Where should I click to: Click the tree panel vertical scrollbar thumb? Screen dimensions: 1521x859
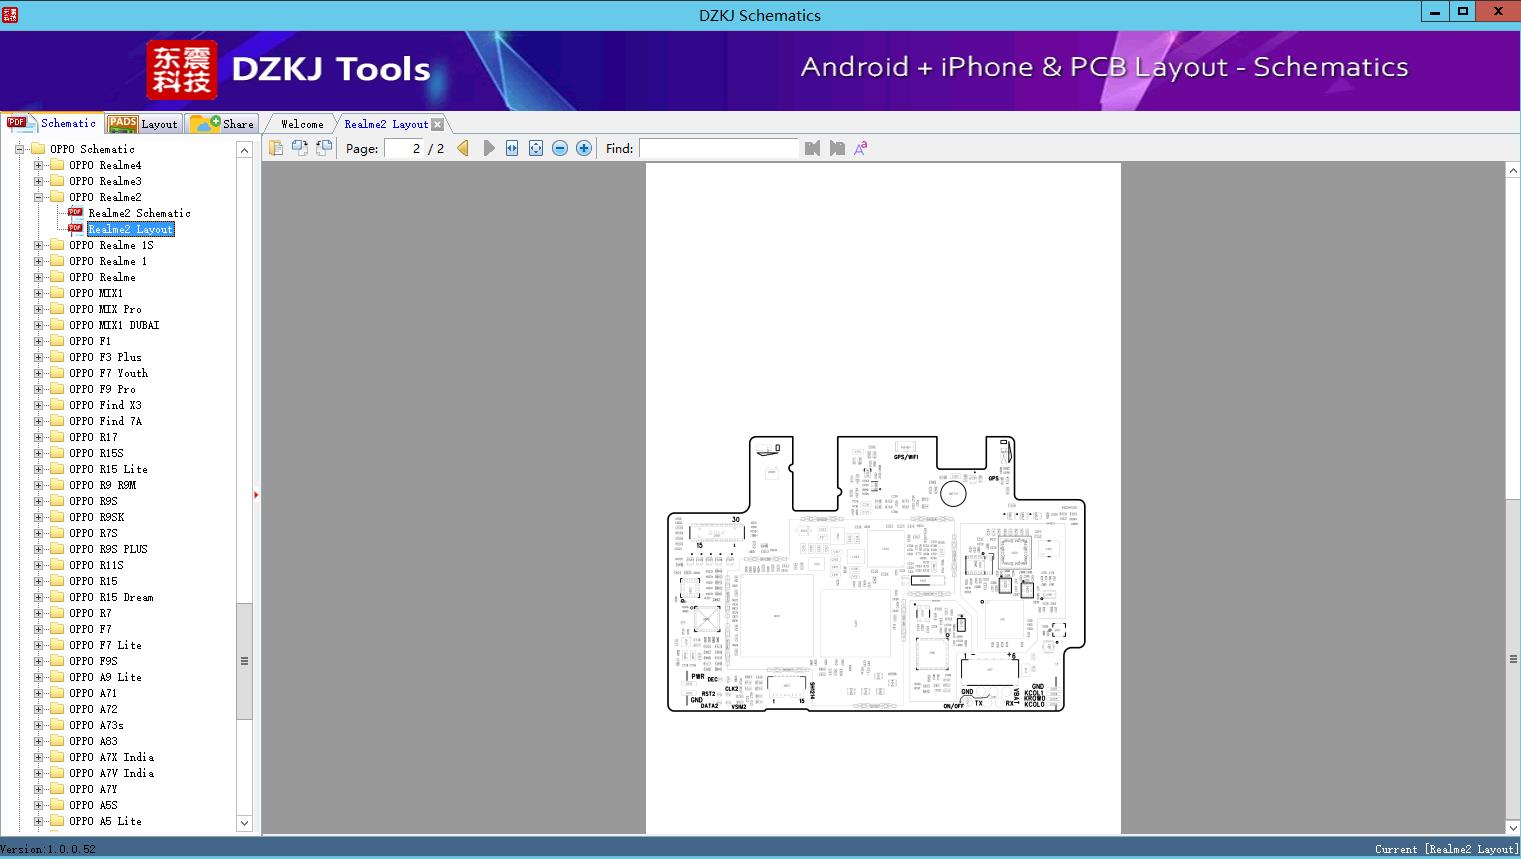tap(244, 661)
